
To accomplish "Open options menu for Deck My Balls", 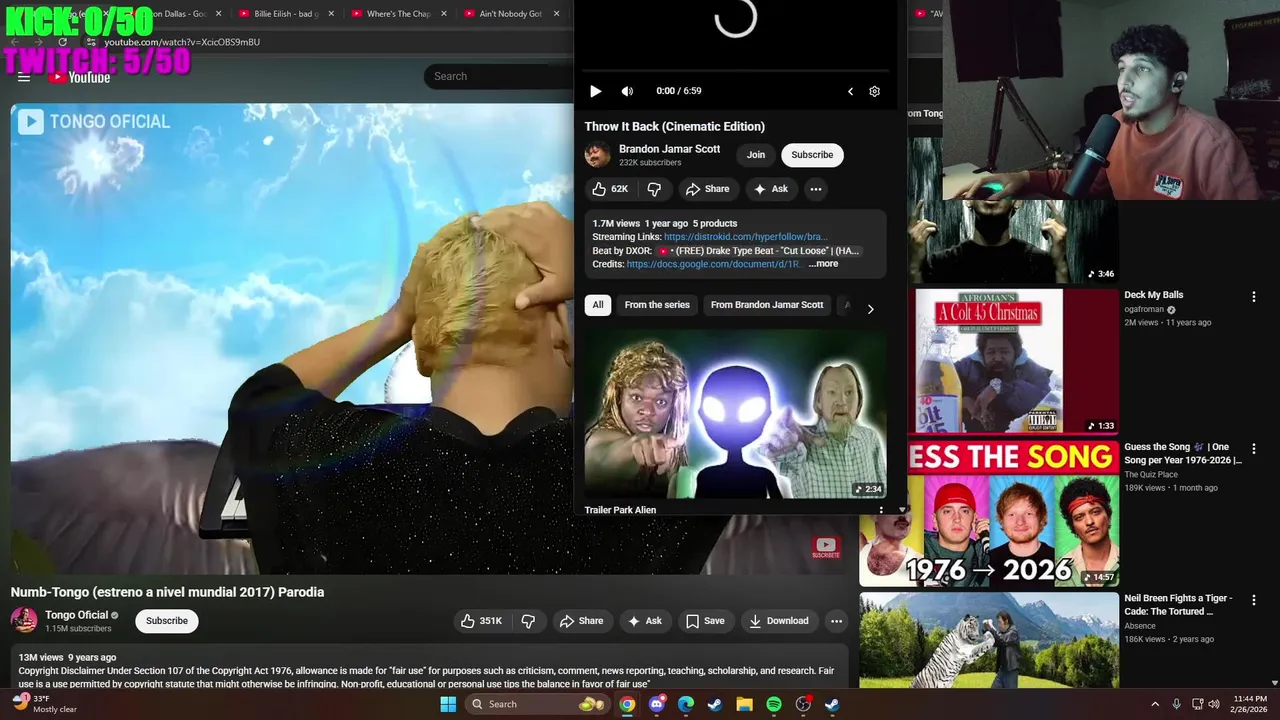I will [1253, 297].
